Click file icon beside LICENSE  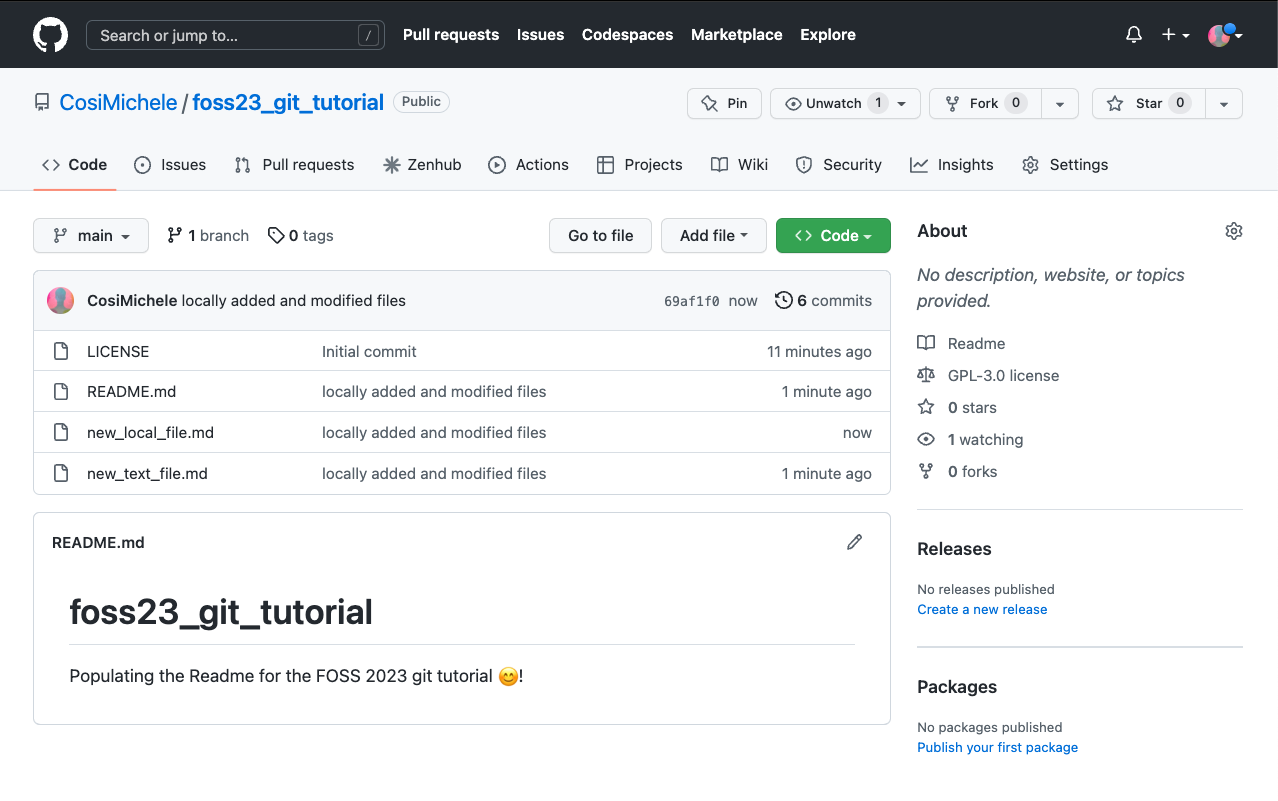61,352
